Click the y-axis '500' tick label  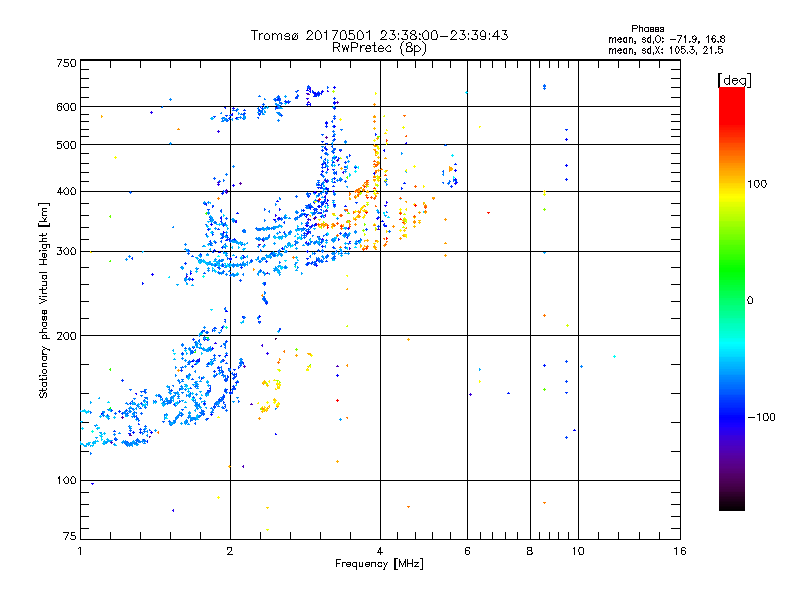pyautogui.click(x=66, y=145)
